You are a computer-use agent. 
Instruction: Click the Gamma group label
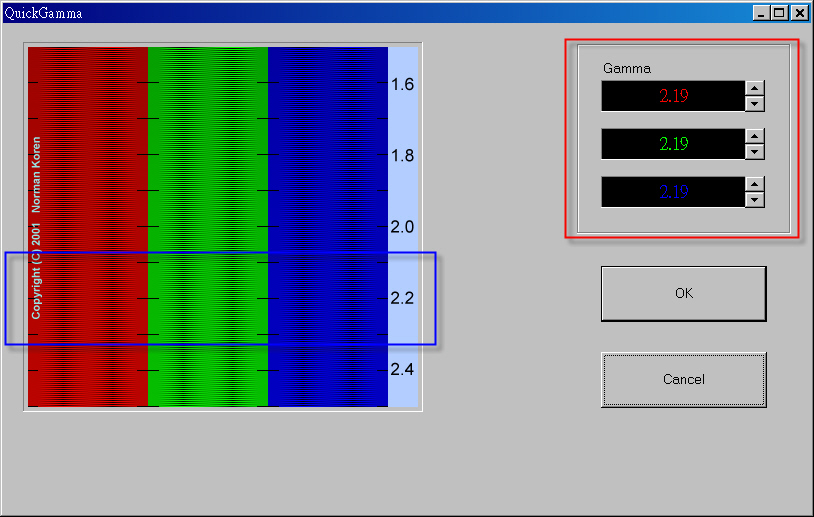click(x=627, y=69)
